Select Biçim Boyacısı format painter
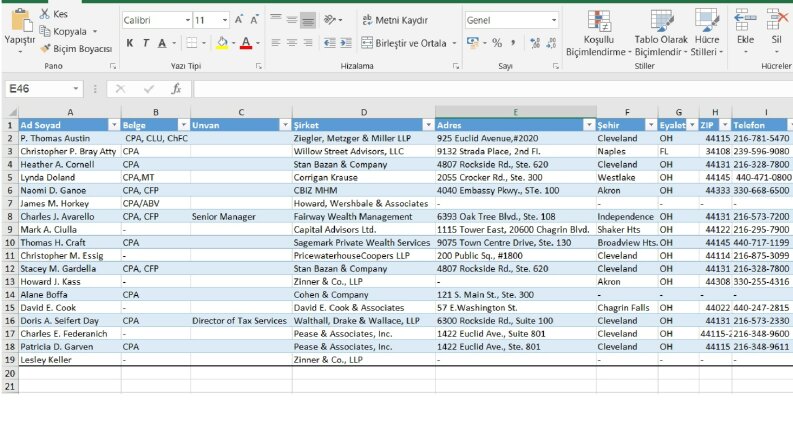Image resolution: width=793 pixels, height=446 pixels. coord(76,49)
